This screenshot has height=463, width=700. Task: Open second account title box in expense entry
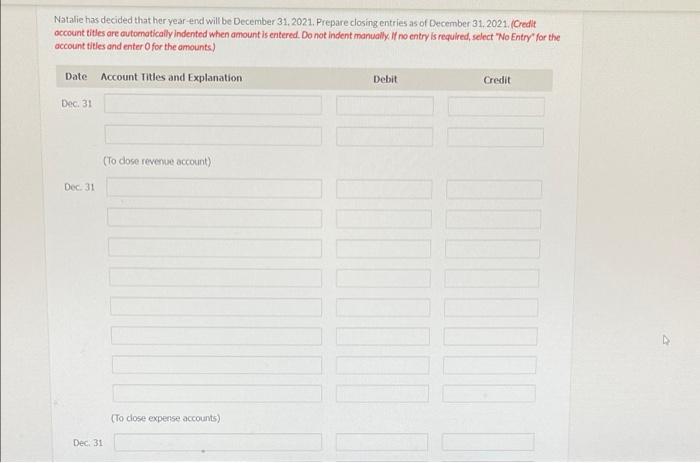pos(214,218)
